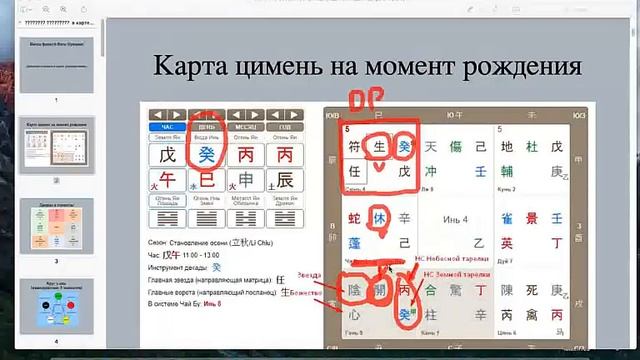Click the red 丙 stem in month column

[x=246, y=155]
